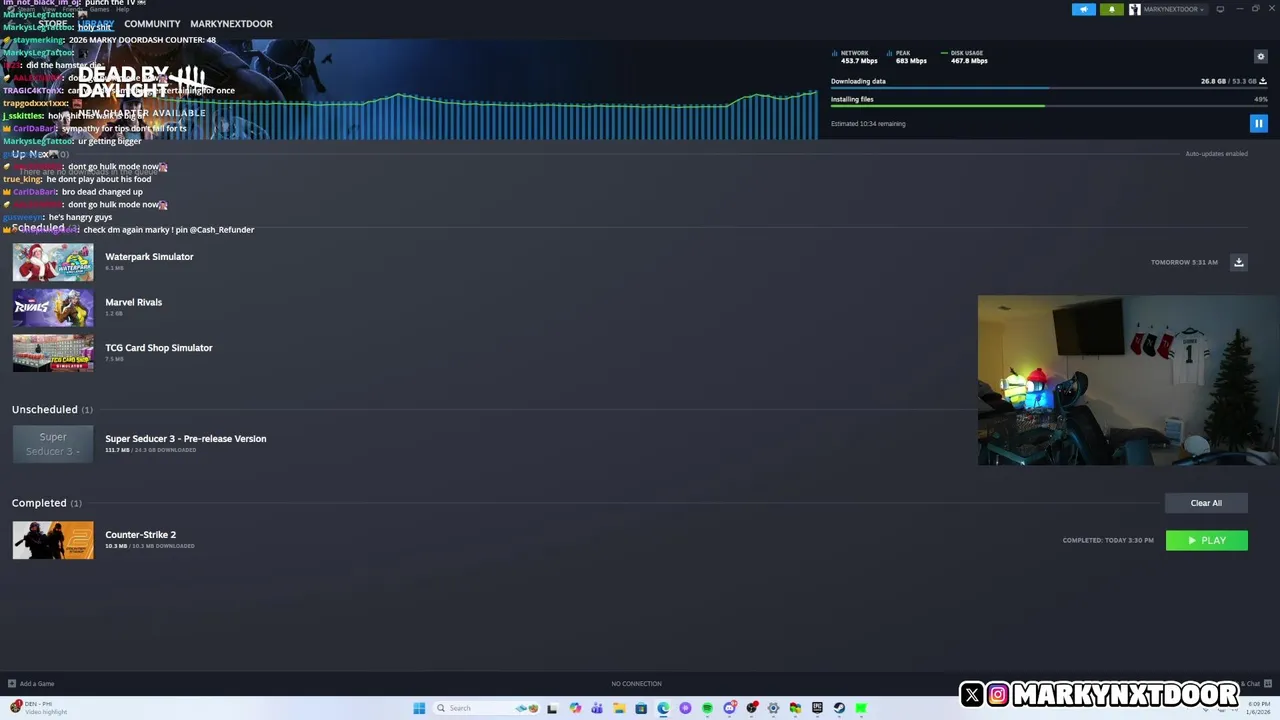The image size is (1280, 720).
Task: Open the Games menu
Action: click(x=100, y=9)
